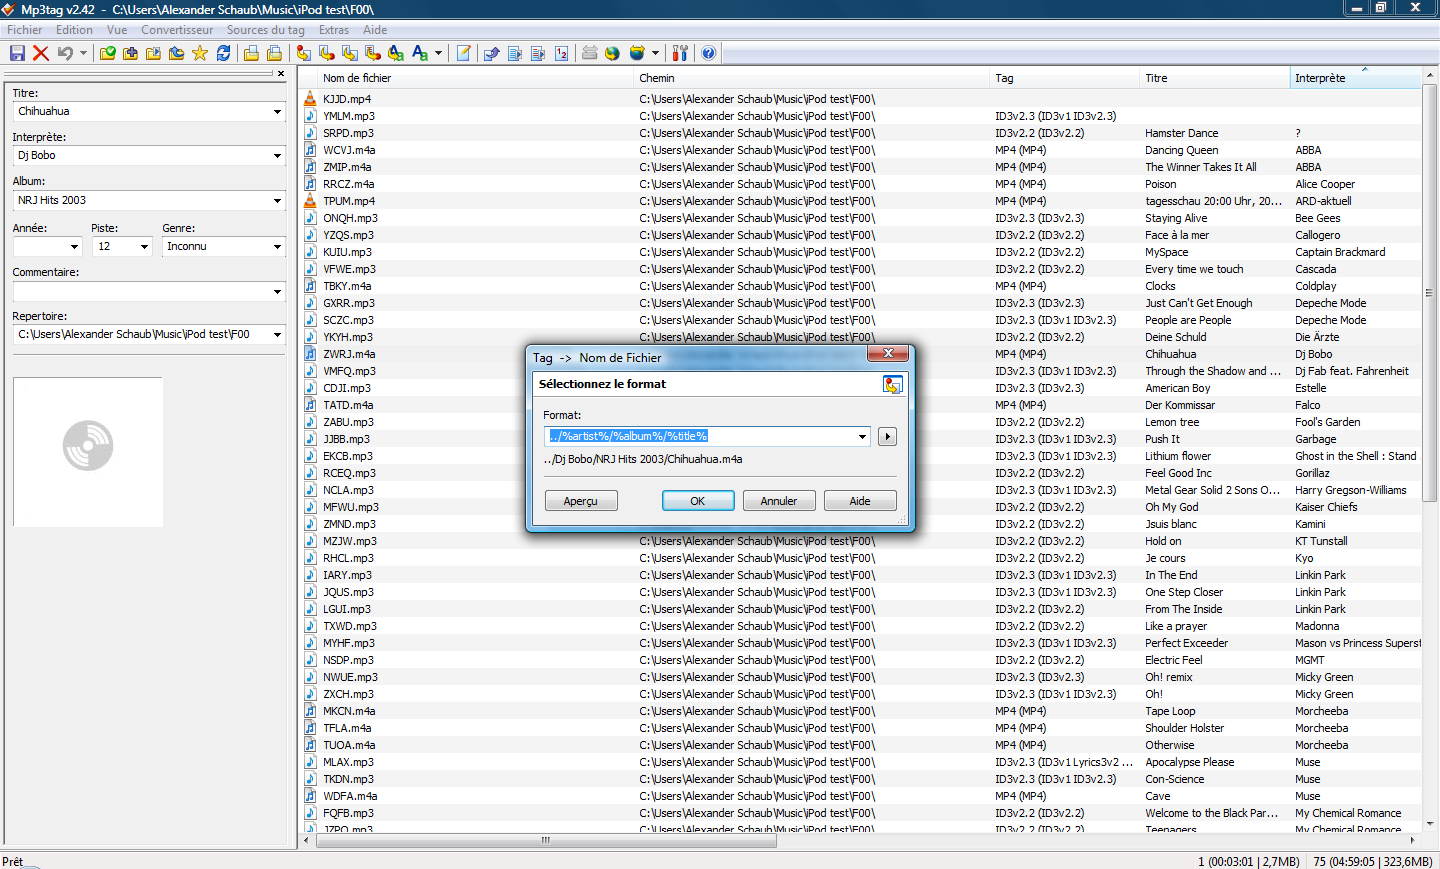
Task: Click Annuler to cancel the dialog
Action: 778,501
